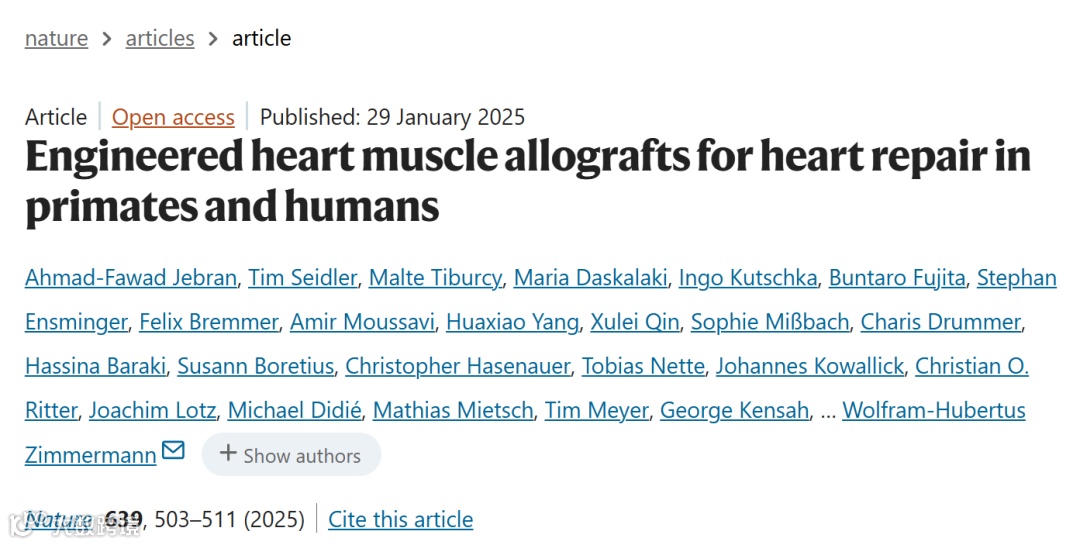Screen dimensions: 1080x545
Task: Open Buntaro Fujita author link
Action: point(897,278)
